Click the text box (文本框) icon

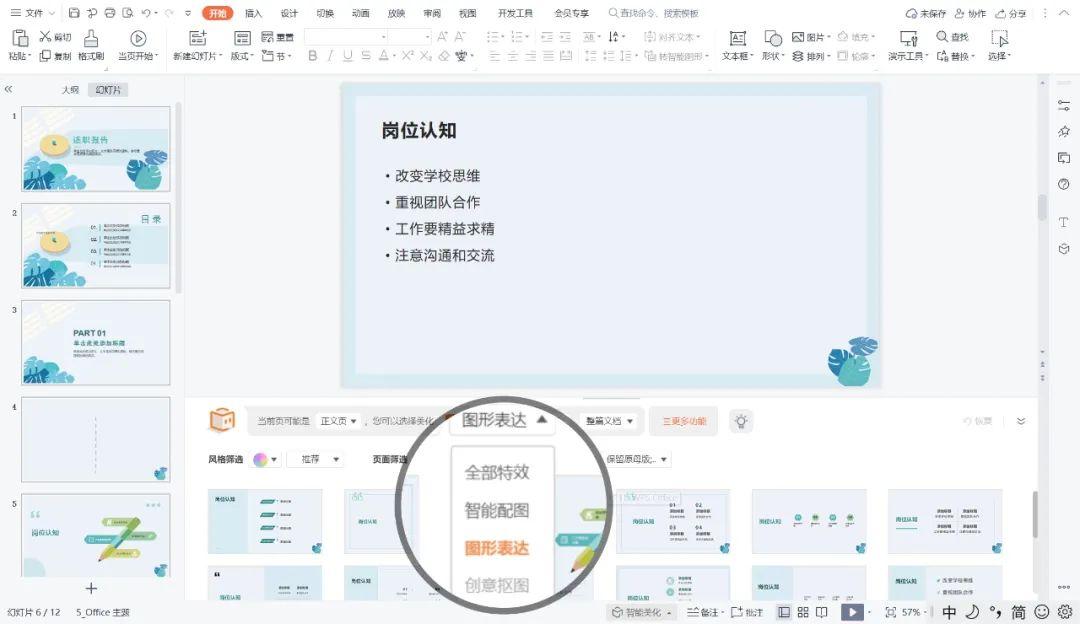(738, 39)
